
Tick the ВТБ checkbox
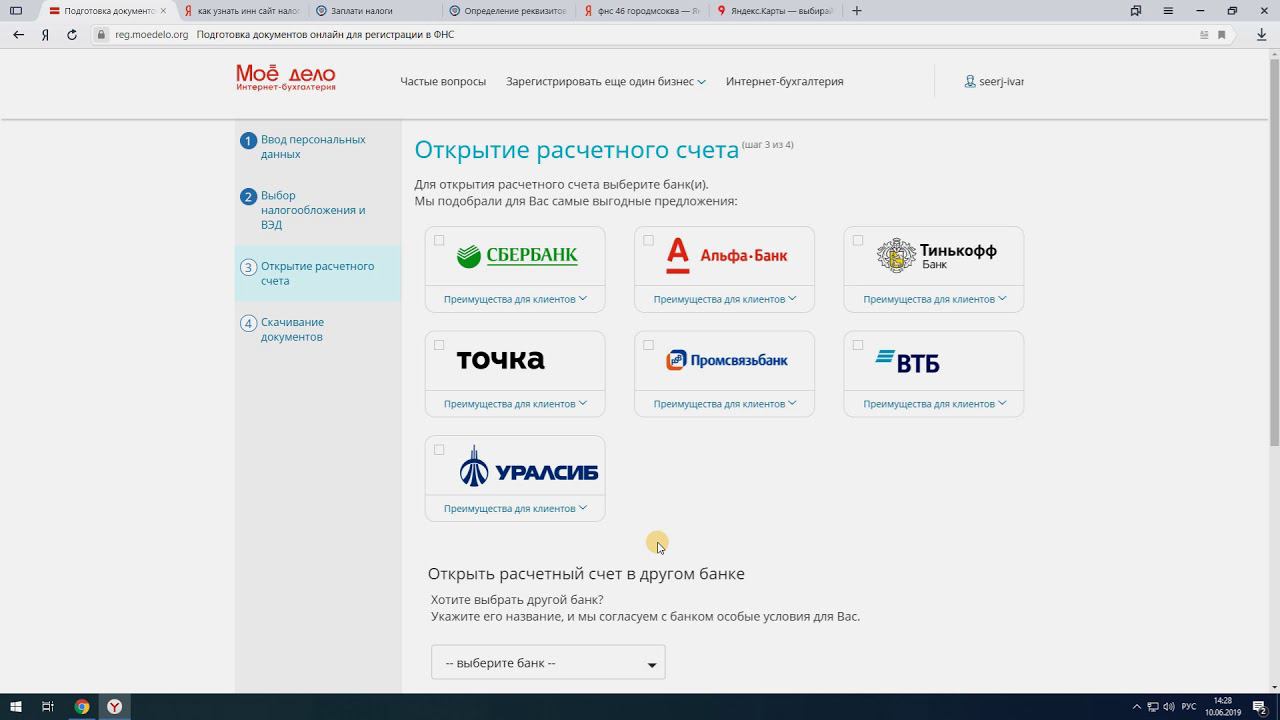(x=858, y=345)
